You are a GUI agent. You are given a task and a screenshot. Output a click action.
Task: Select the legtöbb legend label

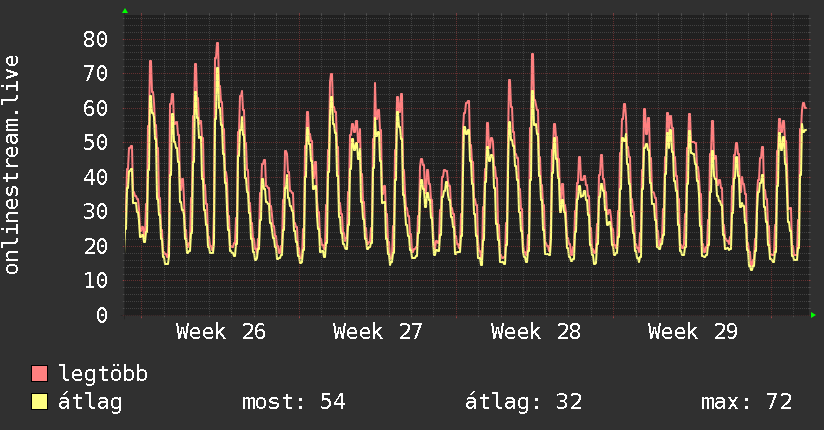point(103,373)
